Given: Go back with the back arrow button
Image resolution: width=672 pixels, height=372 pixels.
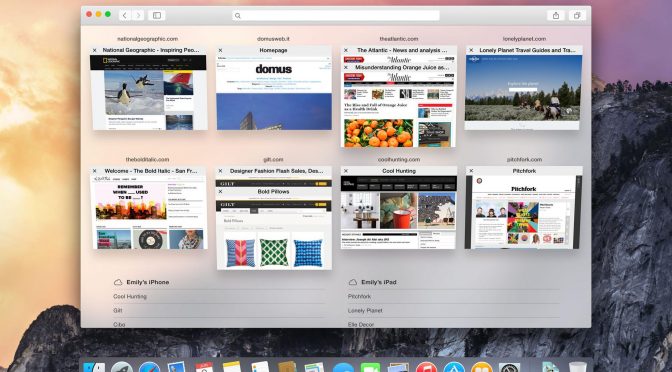Looking at the screenshot, I should pyautogui.click(x=125, y=15).
